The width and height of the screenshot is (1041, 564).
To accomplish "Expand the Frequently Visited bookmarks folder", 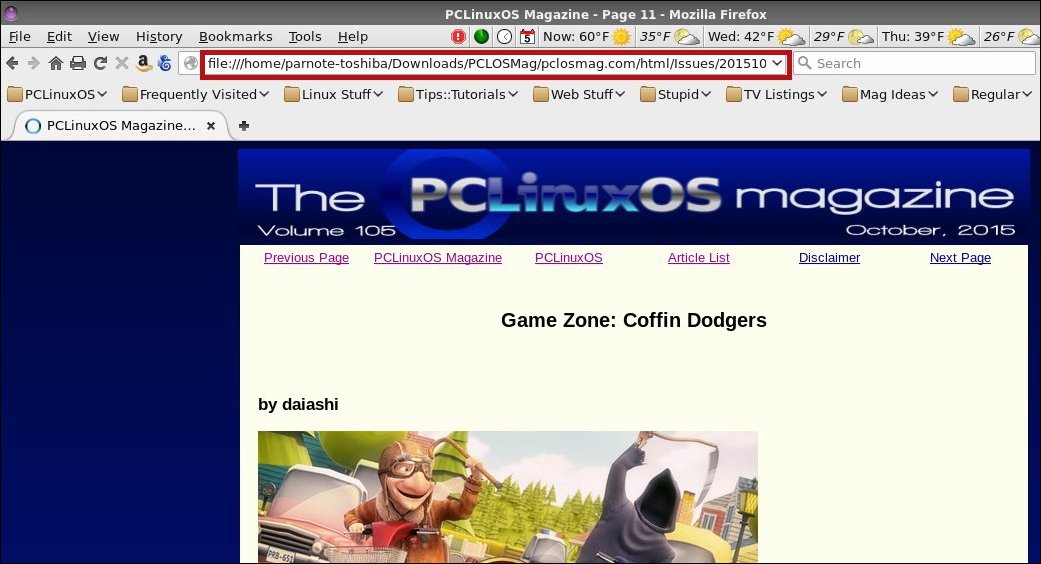I will click(195, 94).
